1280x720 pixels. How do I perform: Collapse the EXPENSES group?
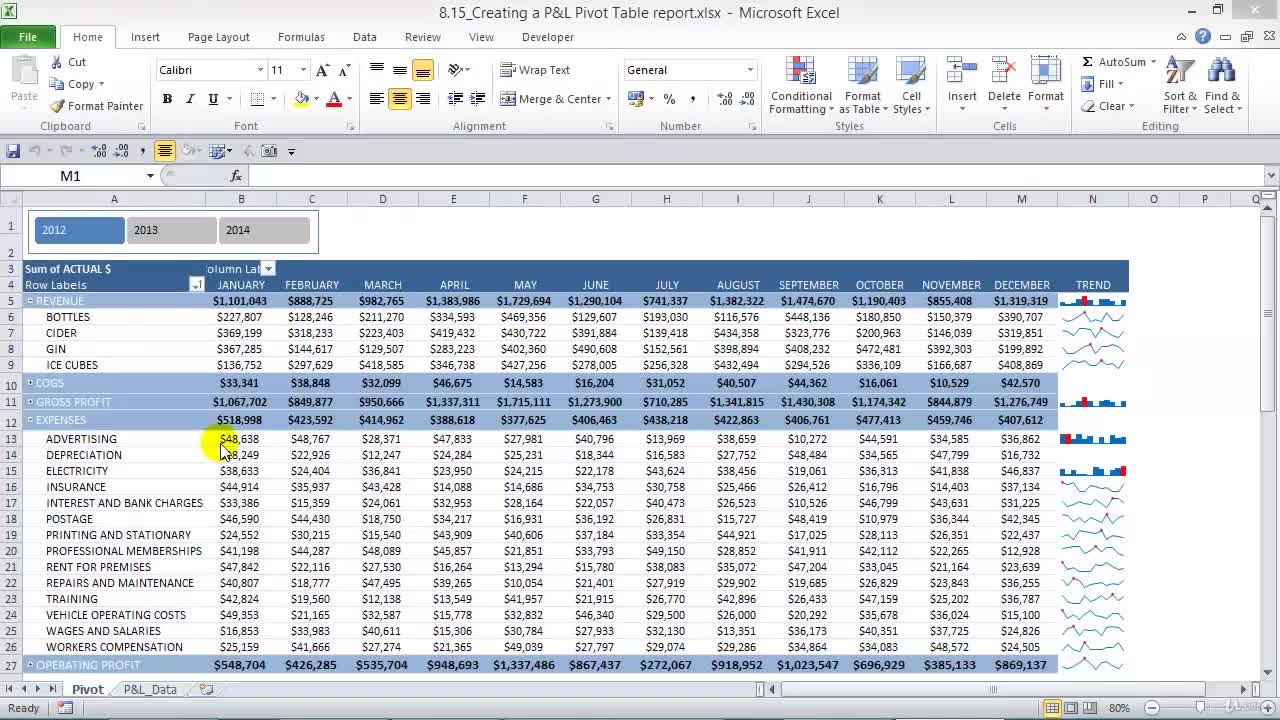coord(30,420)
